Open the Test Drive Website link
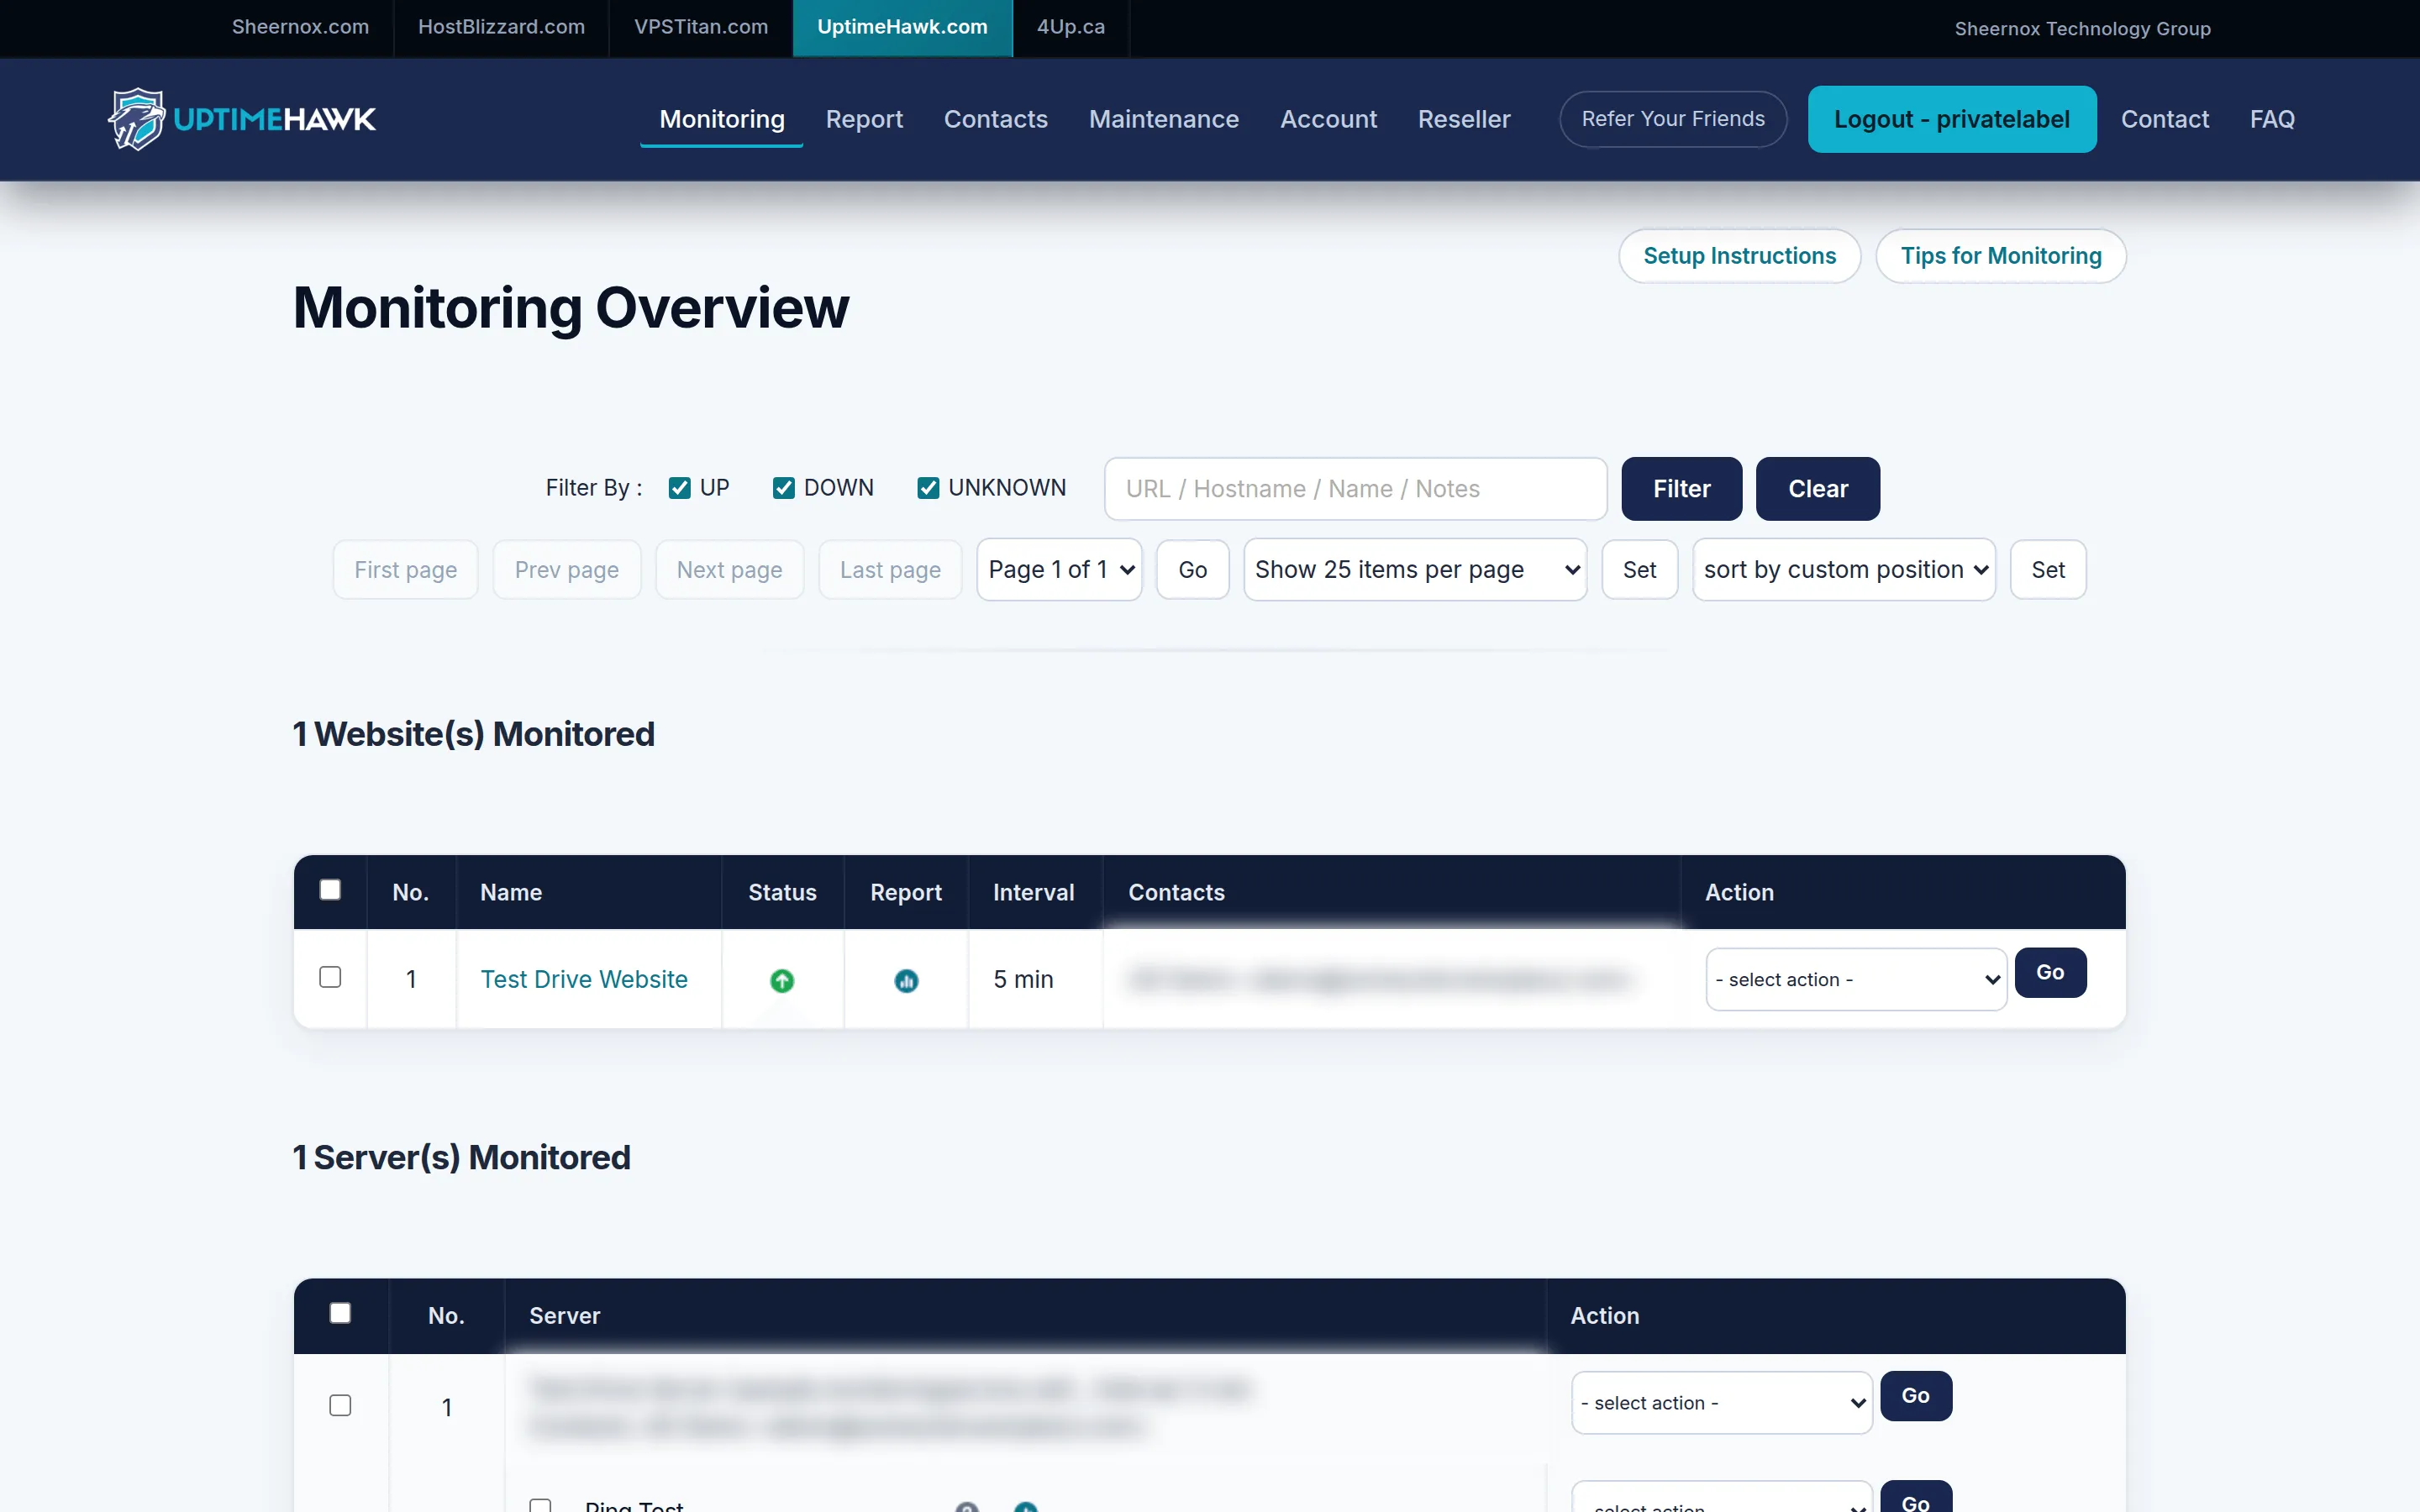 pyautogui.click(x=584, y=979)
